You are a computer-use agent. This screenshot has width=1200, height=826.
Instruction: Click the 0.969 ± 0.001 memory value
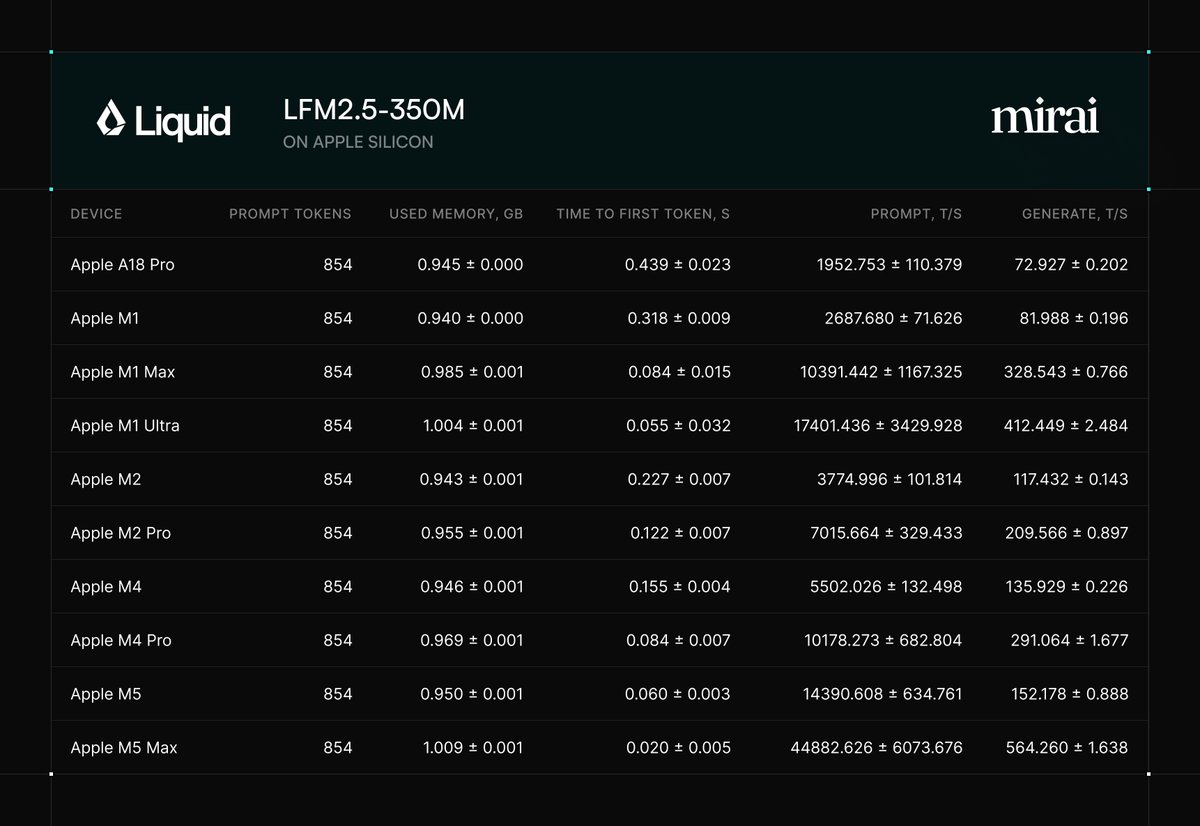point(471,640)
